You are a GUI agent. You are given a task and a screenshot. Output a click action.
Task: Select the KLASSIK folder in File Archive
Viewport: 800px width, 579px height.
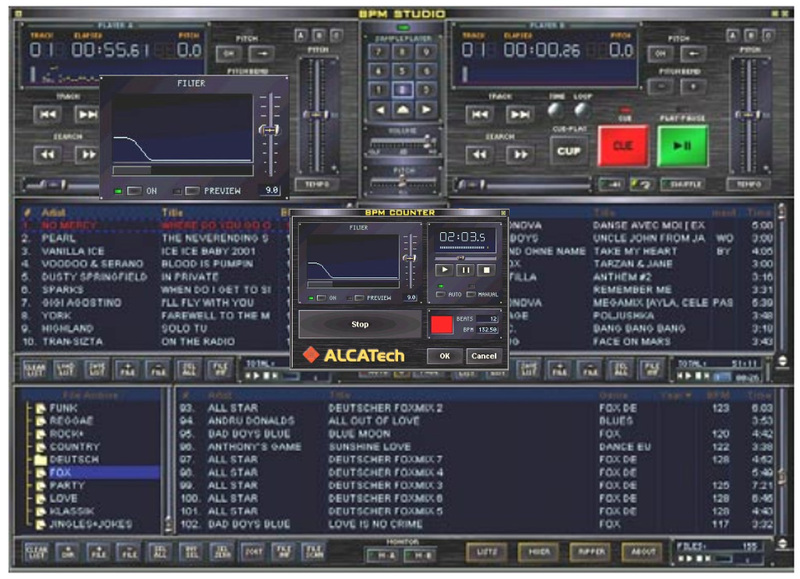tap(71, 511)
